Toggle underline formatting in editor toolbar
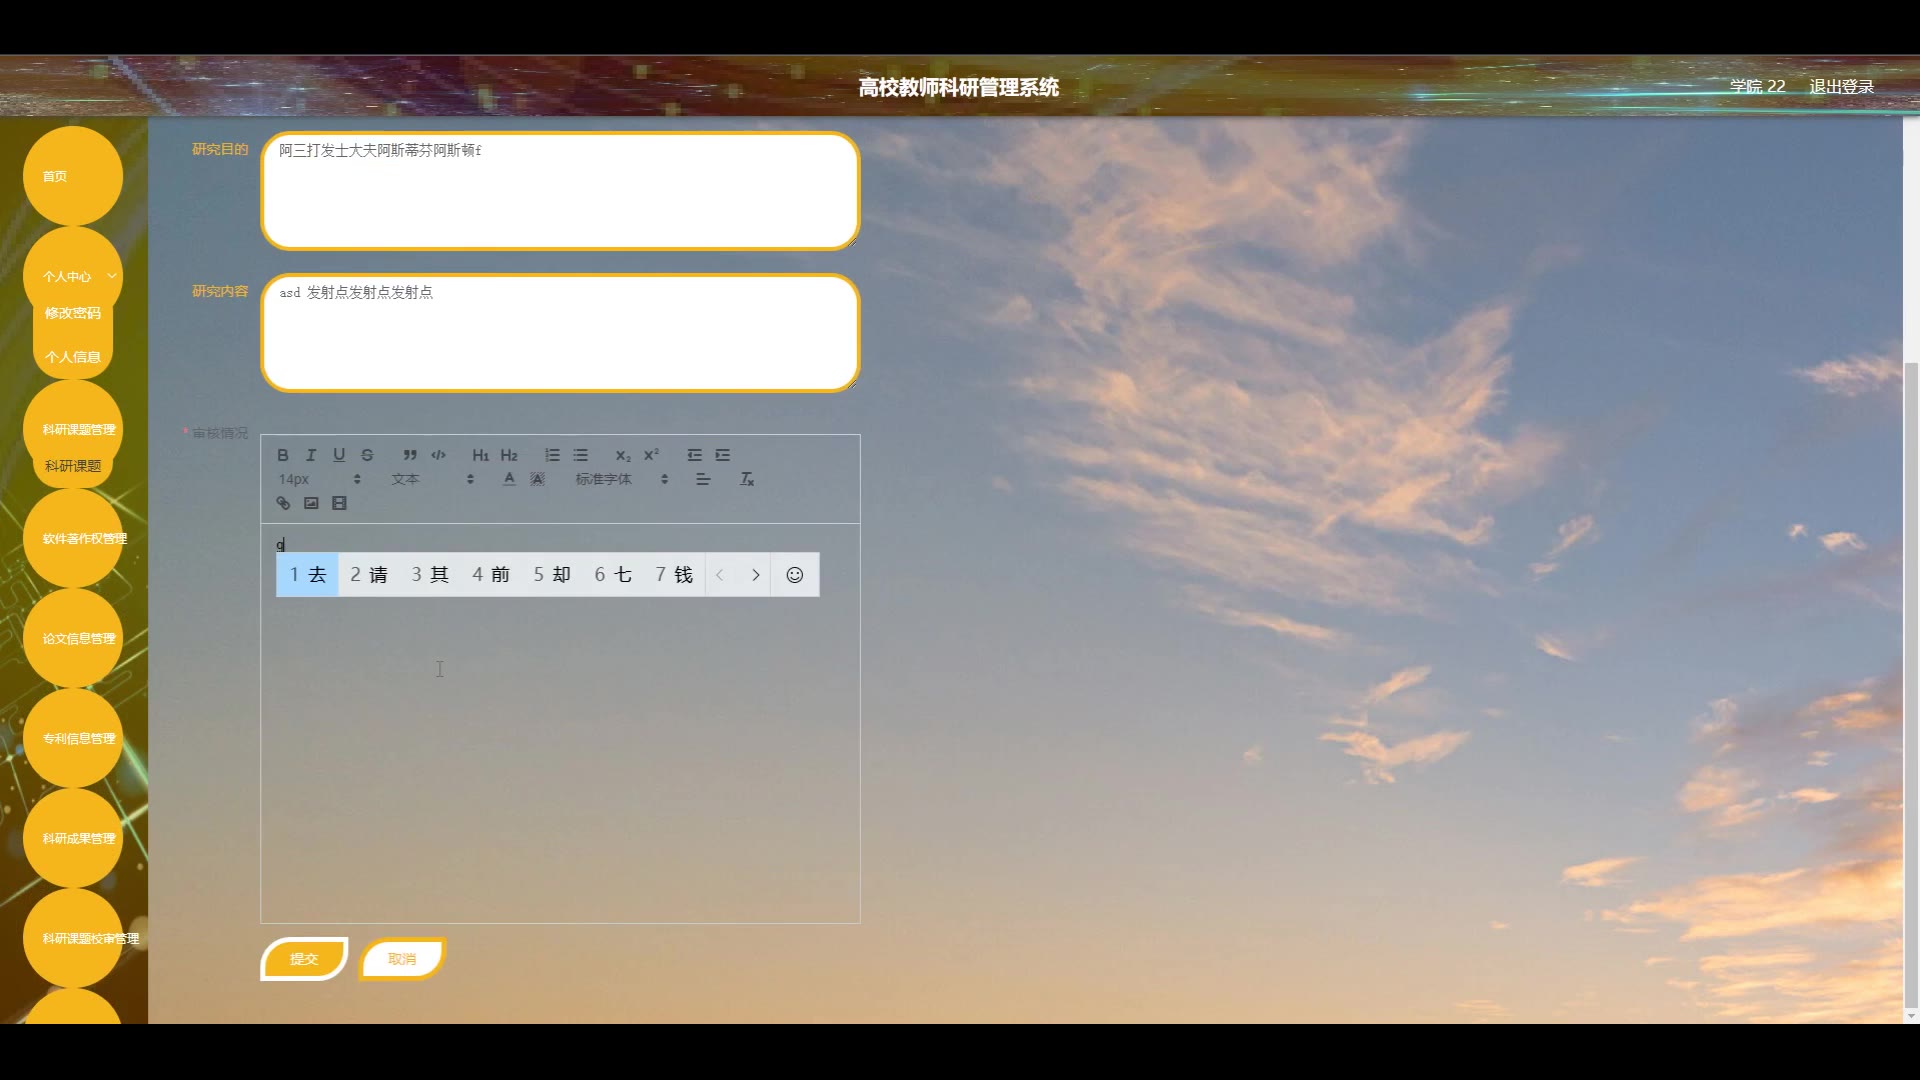Screen dimensions: 1920x1080 [x=339, y=455]
